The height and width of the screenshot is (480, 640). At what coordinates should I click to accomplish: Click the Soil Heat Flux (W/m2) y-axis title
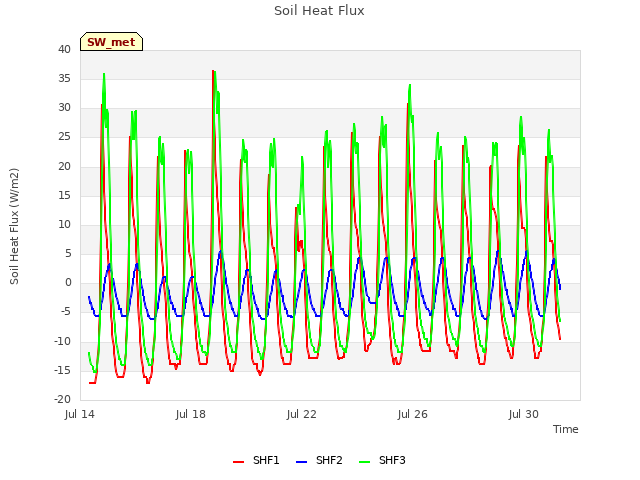coord(14,226)
